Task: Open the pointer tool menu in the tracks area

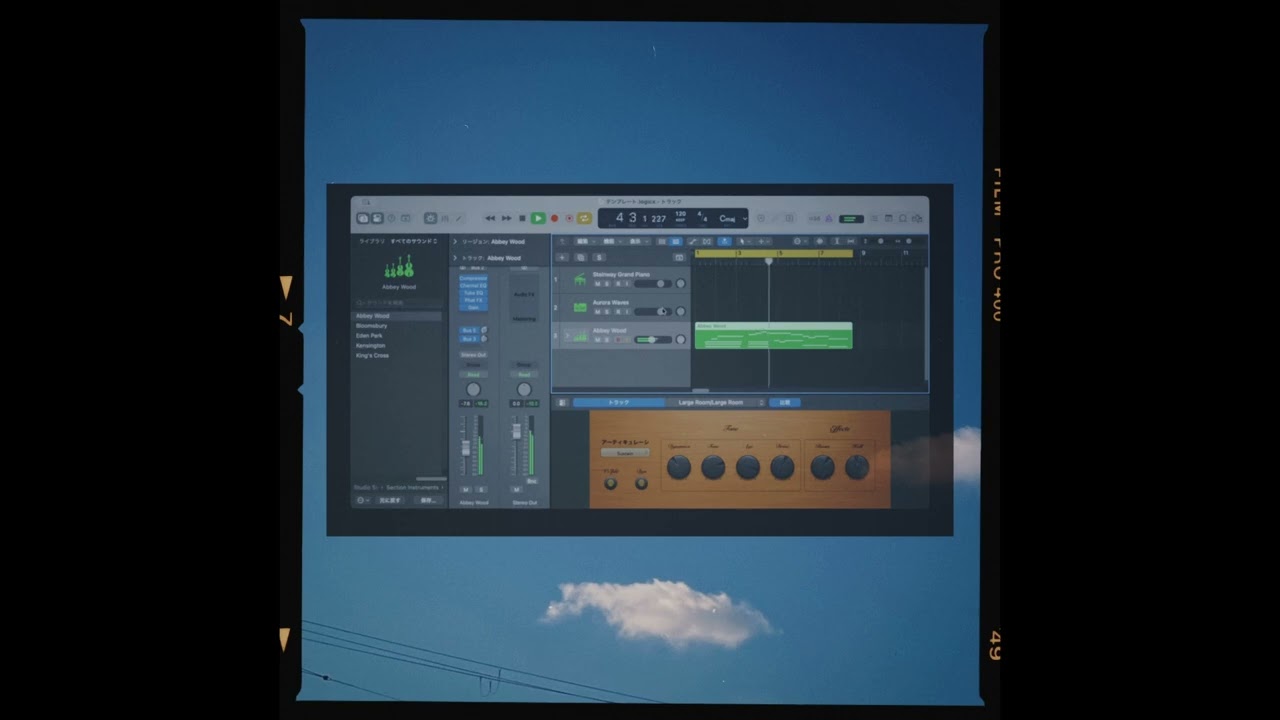Action: (x=745, y=241)
